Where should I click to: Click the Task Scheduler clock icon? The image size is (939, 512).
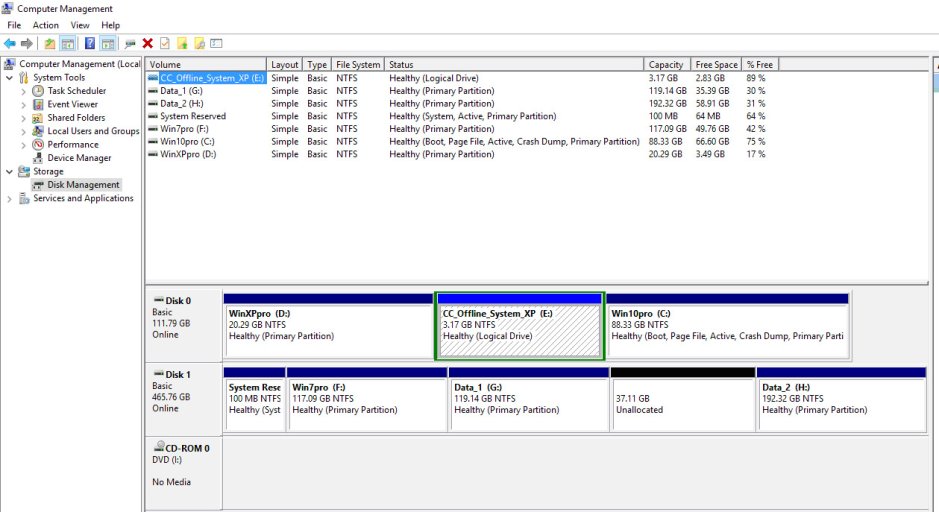pos(38,90)
